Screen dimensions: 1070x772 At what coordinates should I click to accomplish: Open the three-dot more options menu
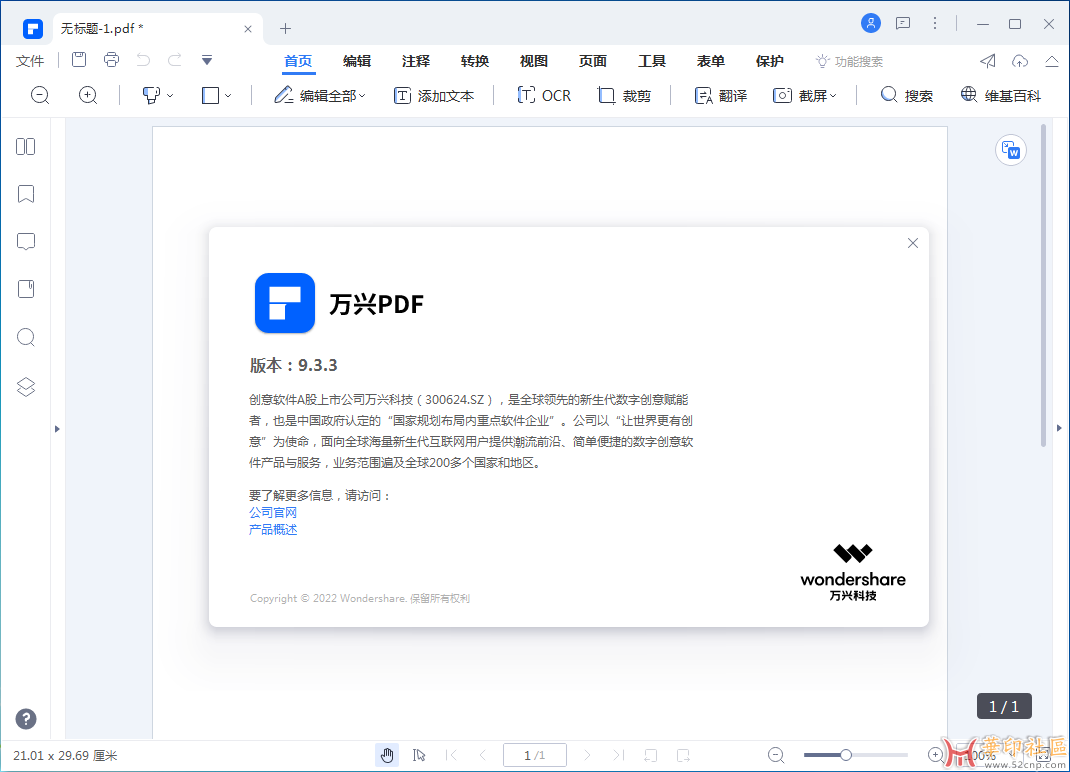point(935,23)
